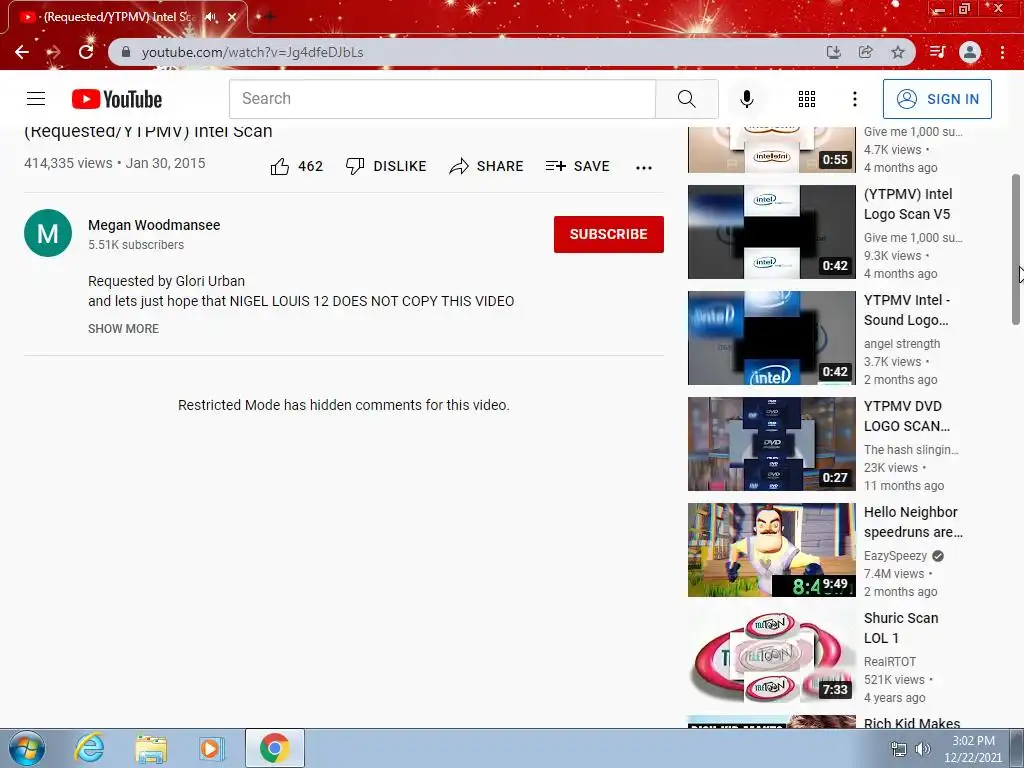Viewport: 1024px width, 768px height.
Task: Open the YTPMV DVD LOGO SCAN thumbnail
Action: click(771, 443)
